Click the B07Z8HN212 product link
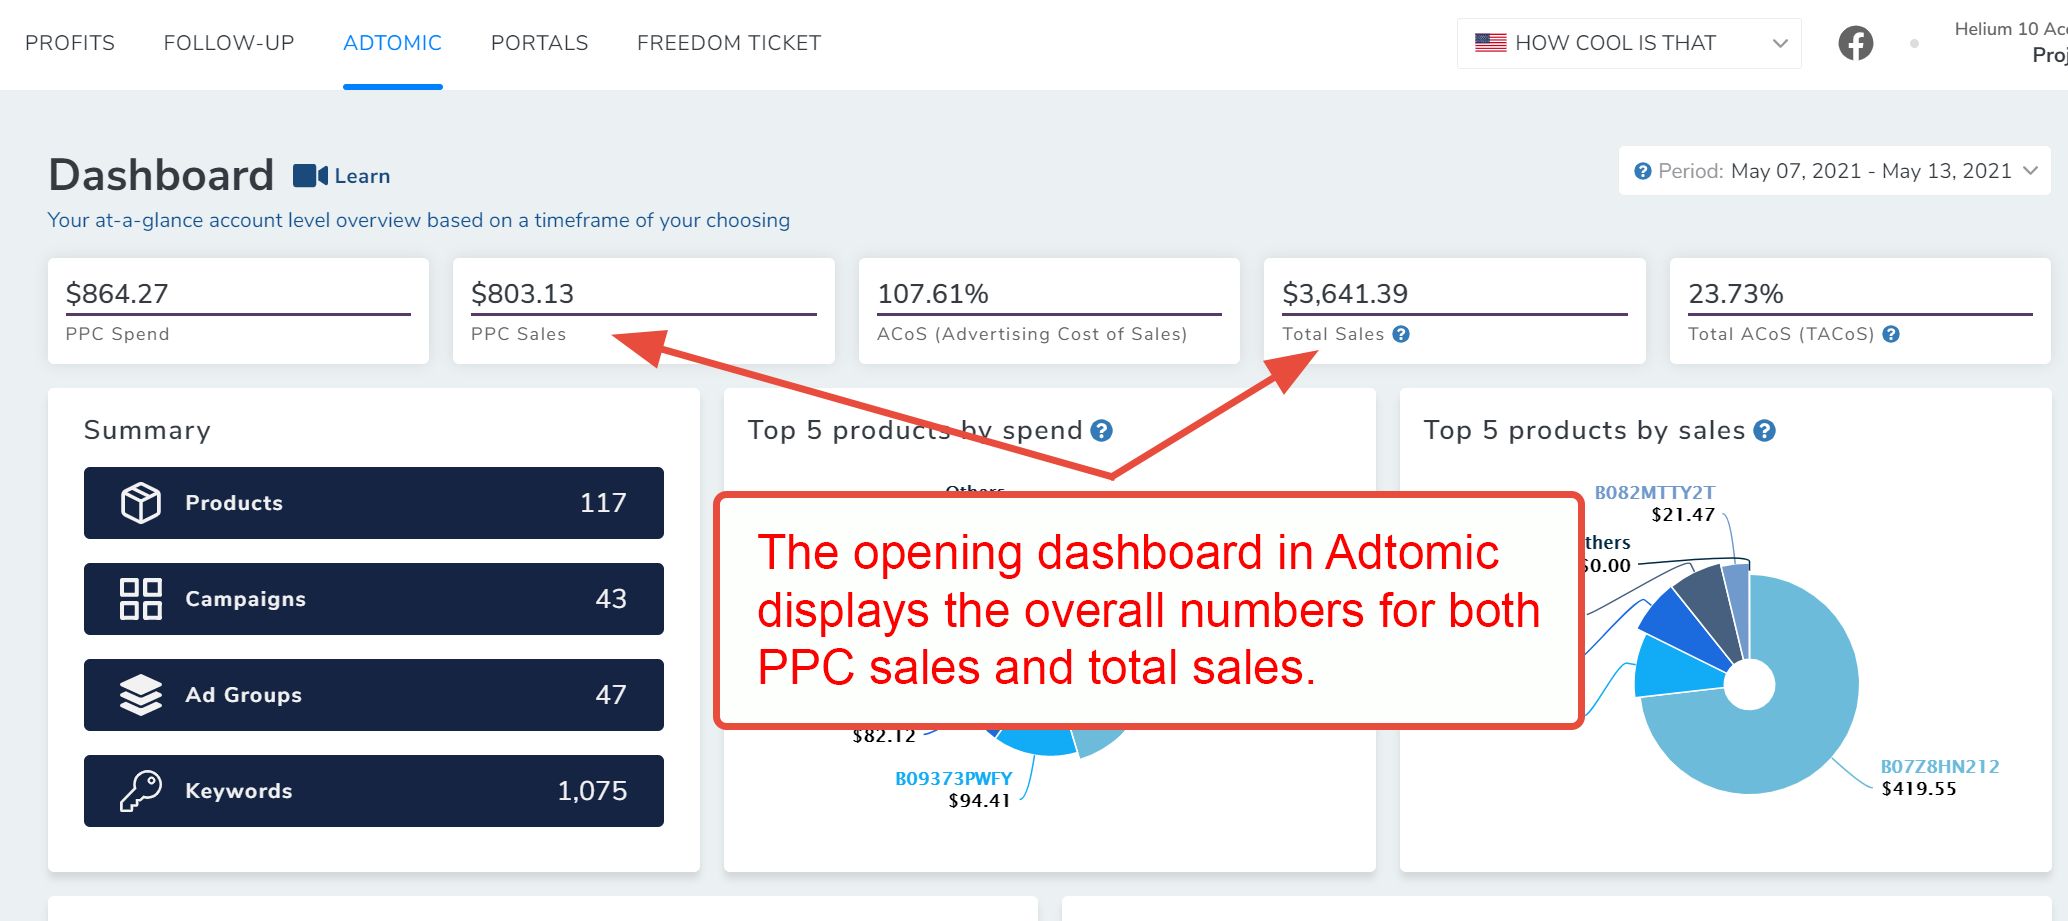2068x921 pixels. click(1941, 766)
